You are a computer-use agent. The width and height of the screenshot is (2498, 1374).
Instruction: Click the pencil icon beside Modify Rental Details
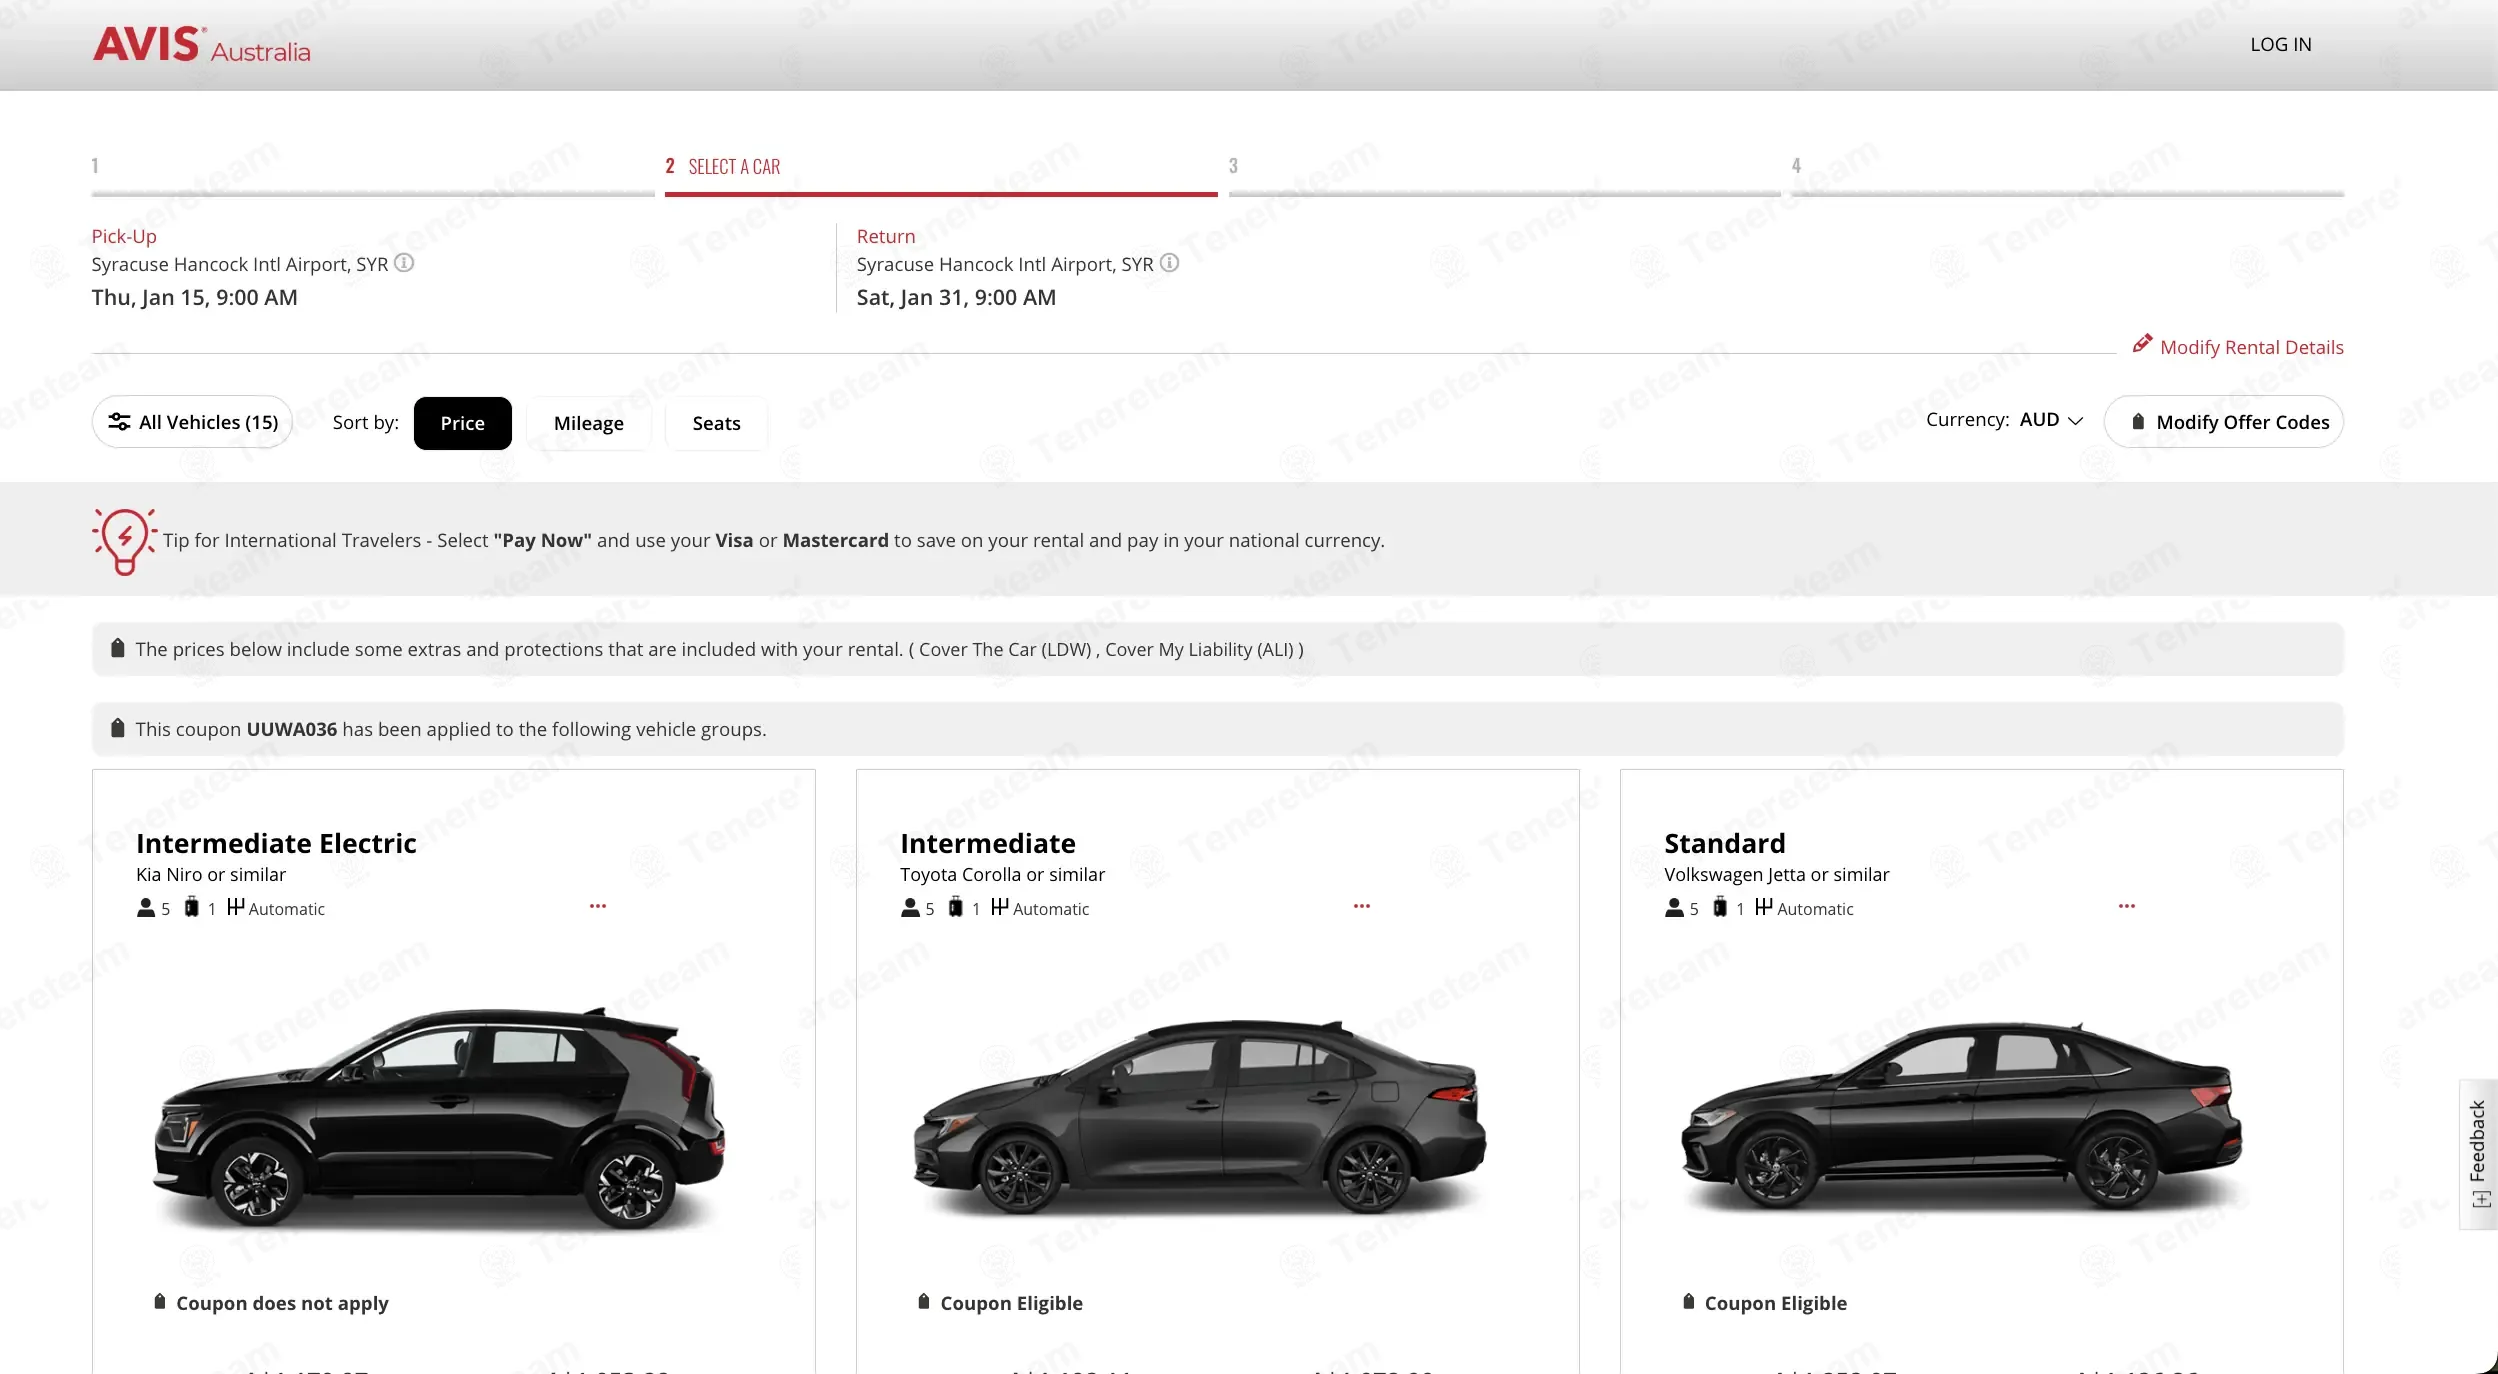(2142, 344)
